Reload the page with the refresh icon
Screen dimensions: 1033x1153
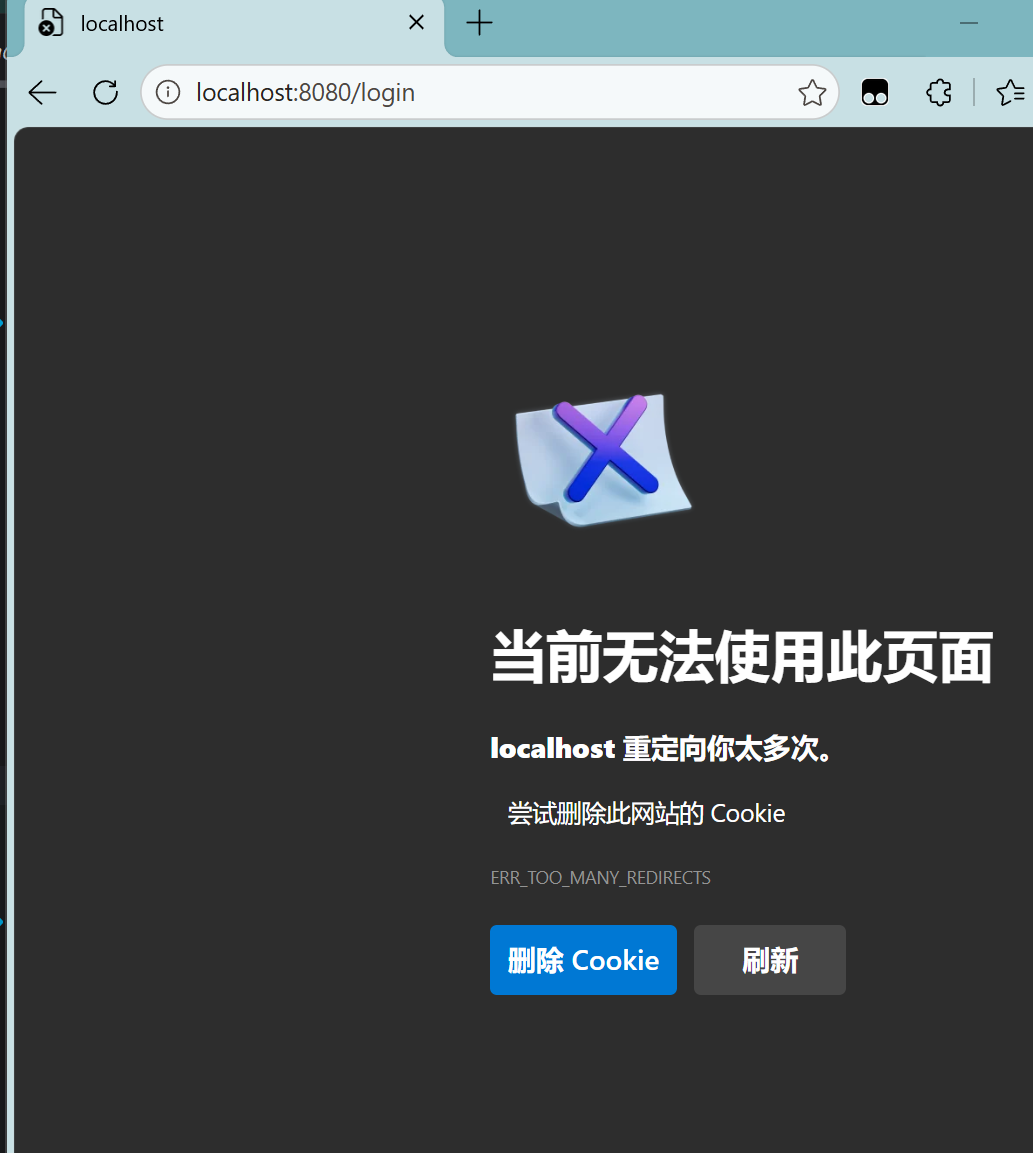point(105,93)
